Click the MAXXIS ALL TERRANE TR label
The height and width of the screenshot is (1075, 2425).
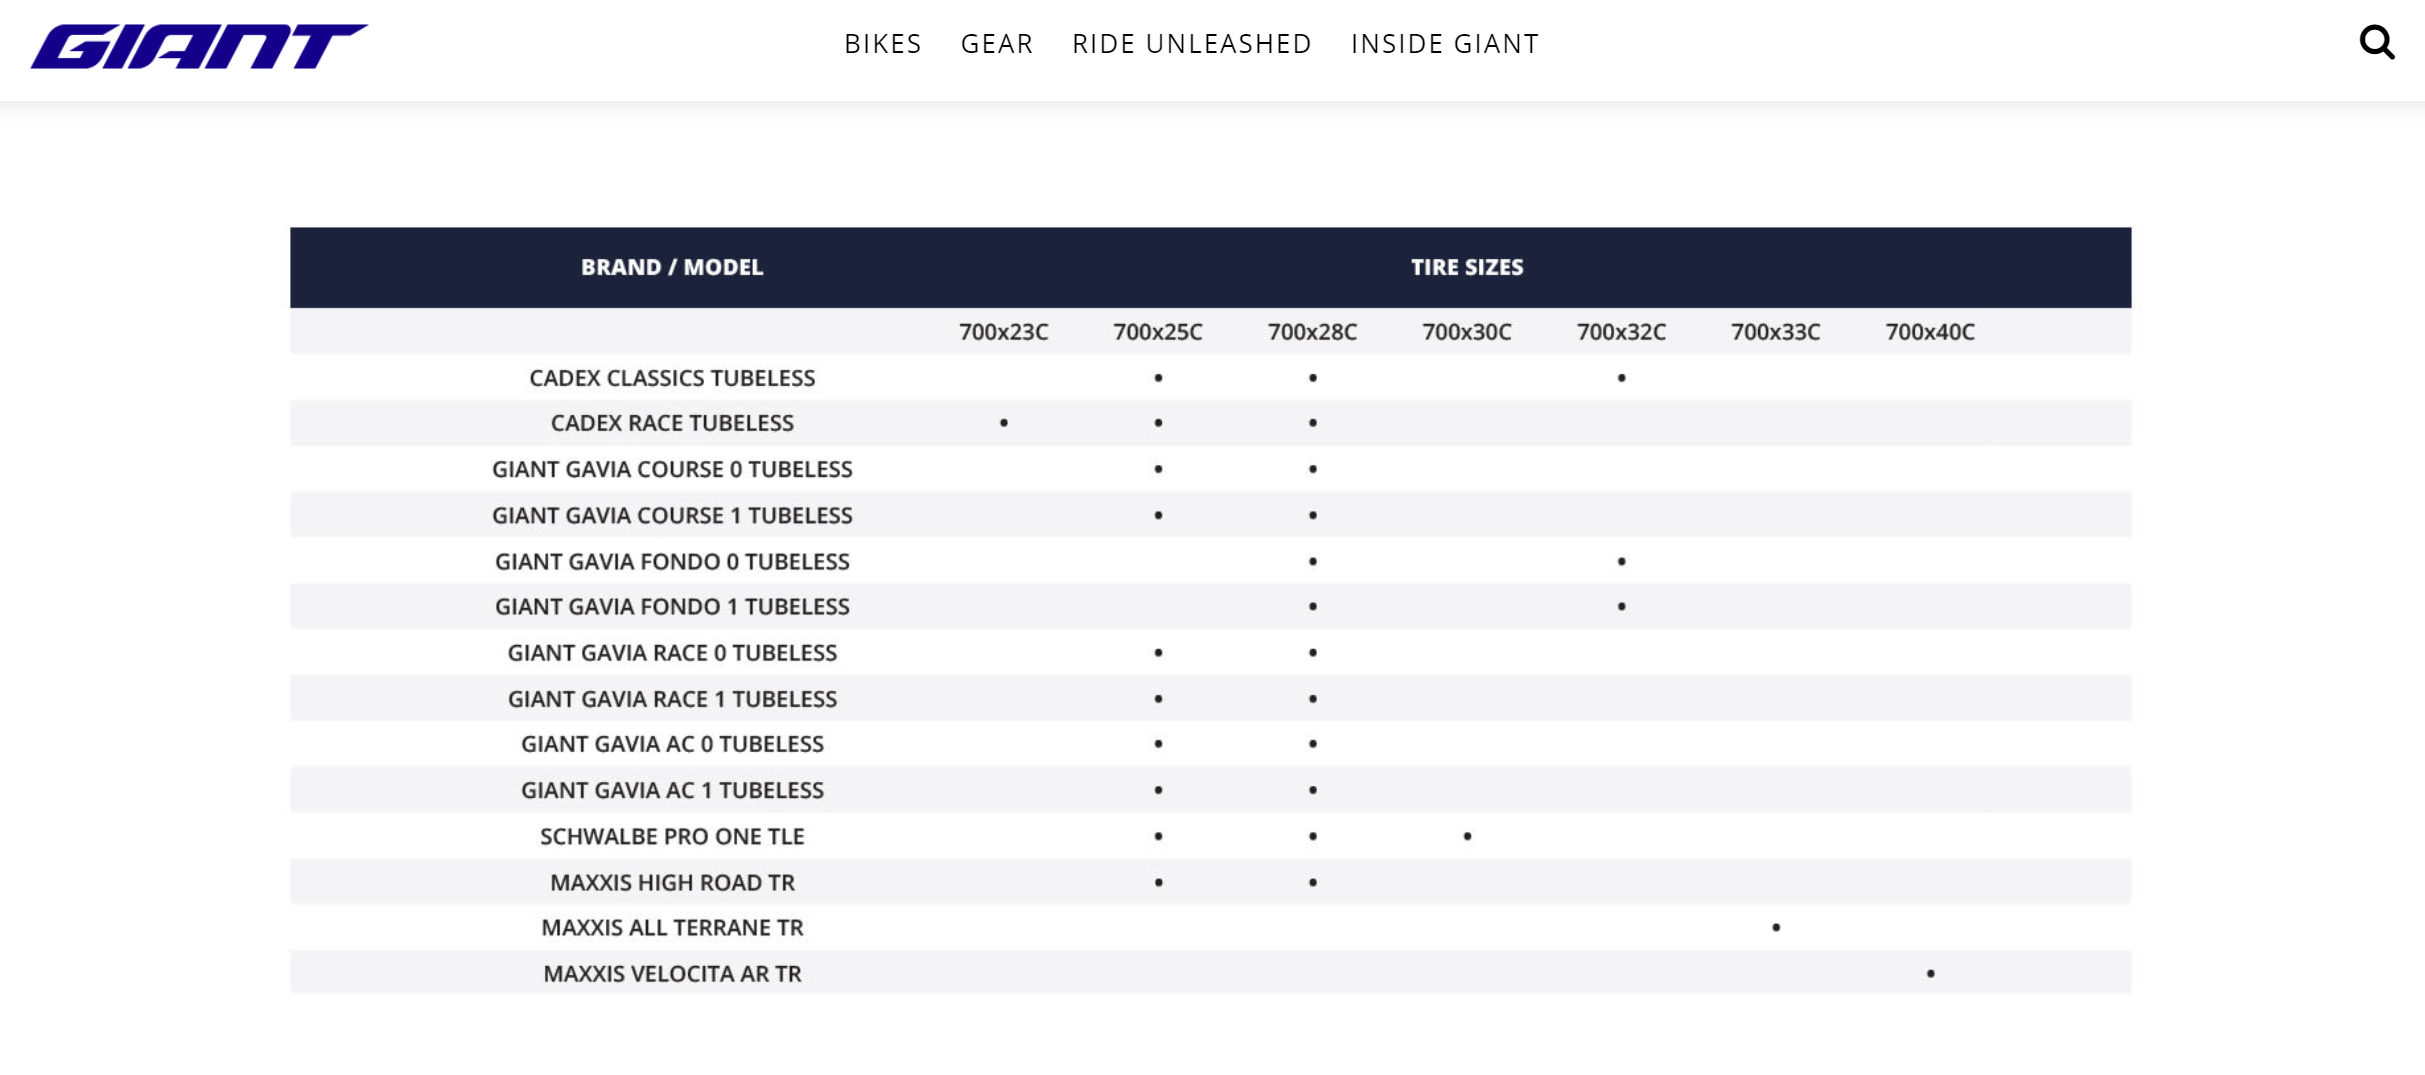[672, 927]
